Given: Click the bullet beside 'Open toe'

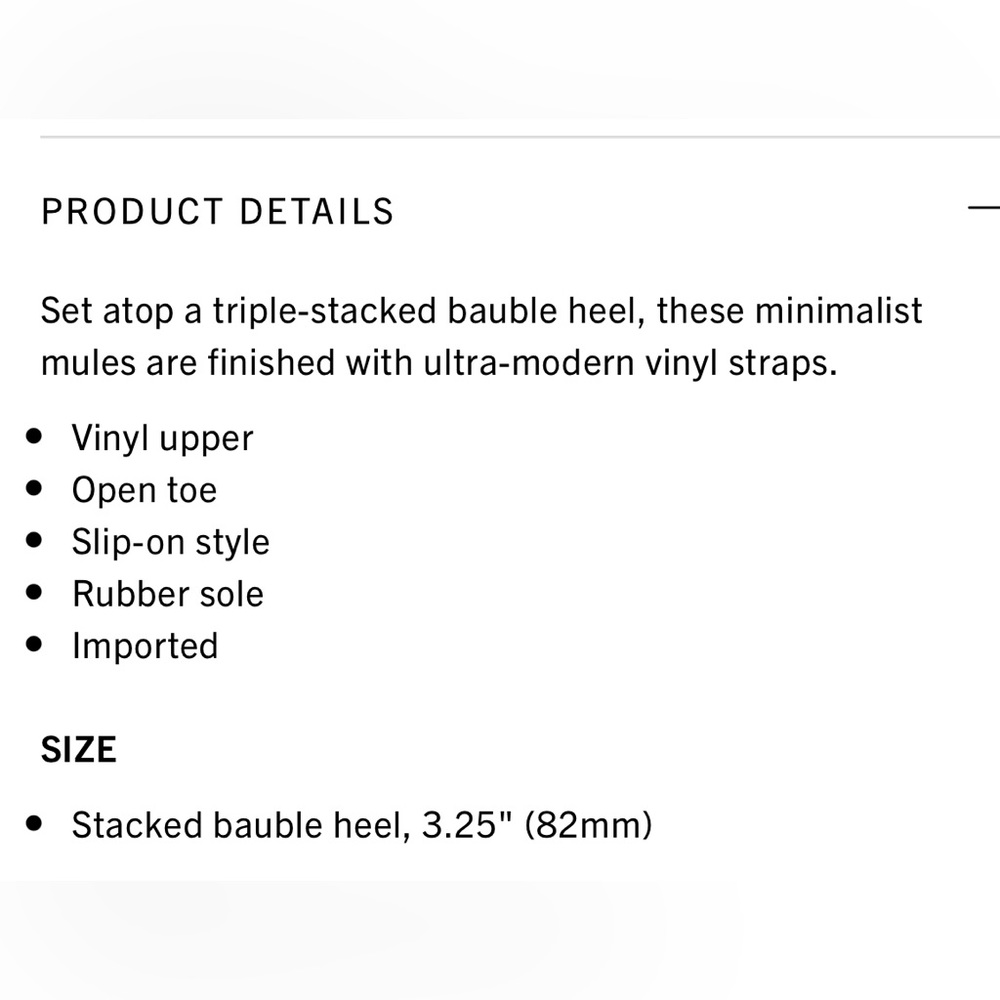Looking at the screenshot, I should pos(36,489).
